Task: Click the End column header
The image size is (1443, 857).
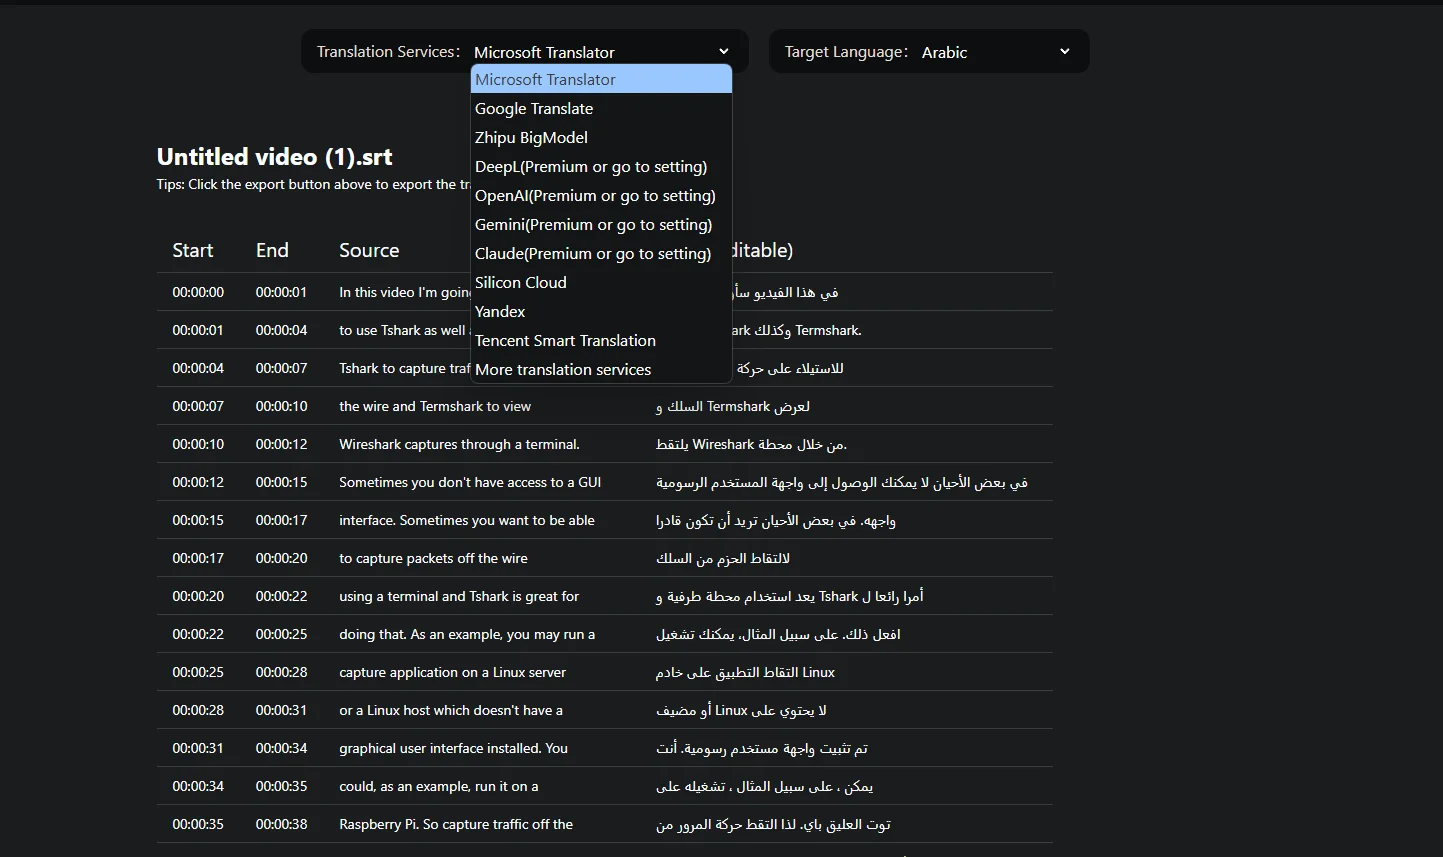Action: click(272, 250)
